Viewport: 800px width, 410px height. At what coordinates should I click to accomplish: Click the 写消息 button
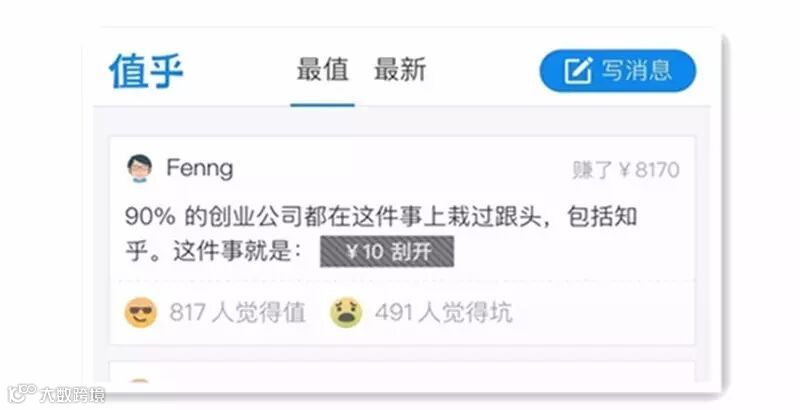click(618, 70)
